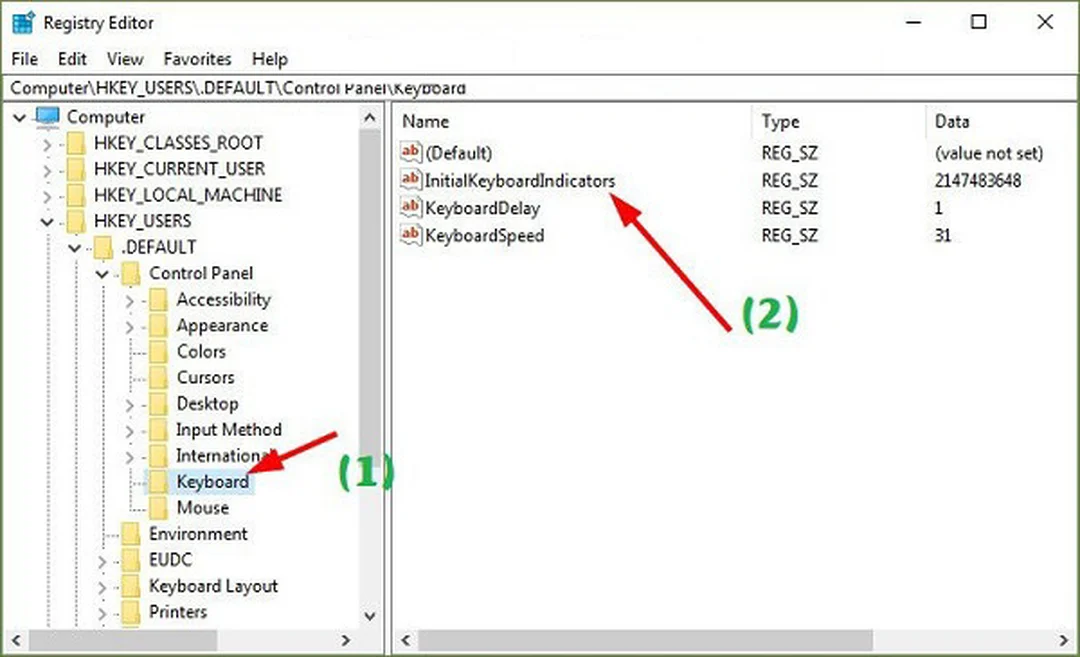The width and height of the screenshot is (1080, 657).
Task: Click the 2147483648 data value
Action: [x=977, y=180]
